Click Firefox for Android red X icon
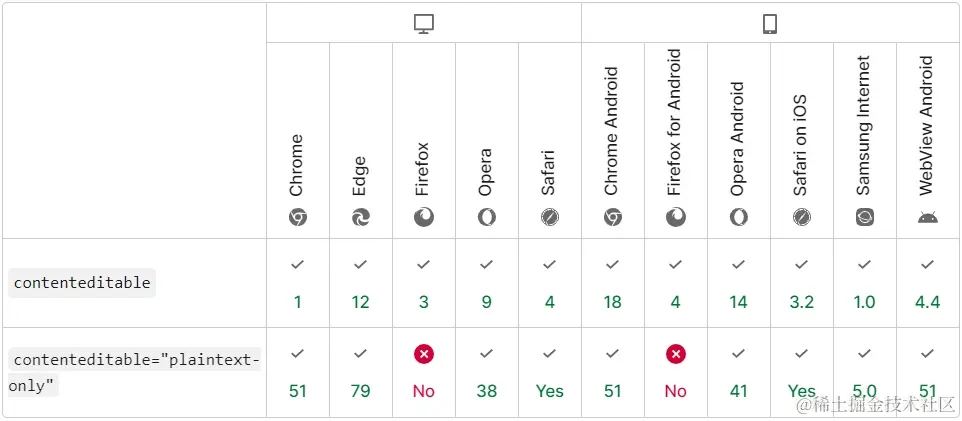Screen dimensions: 962x421 (676, 354)
